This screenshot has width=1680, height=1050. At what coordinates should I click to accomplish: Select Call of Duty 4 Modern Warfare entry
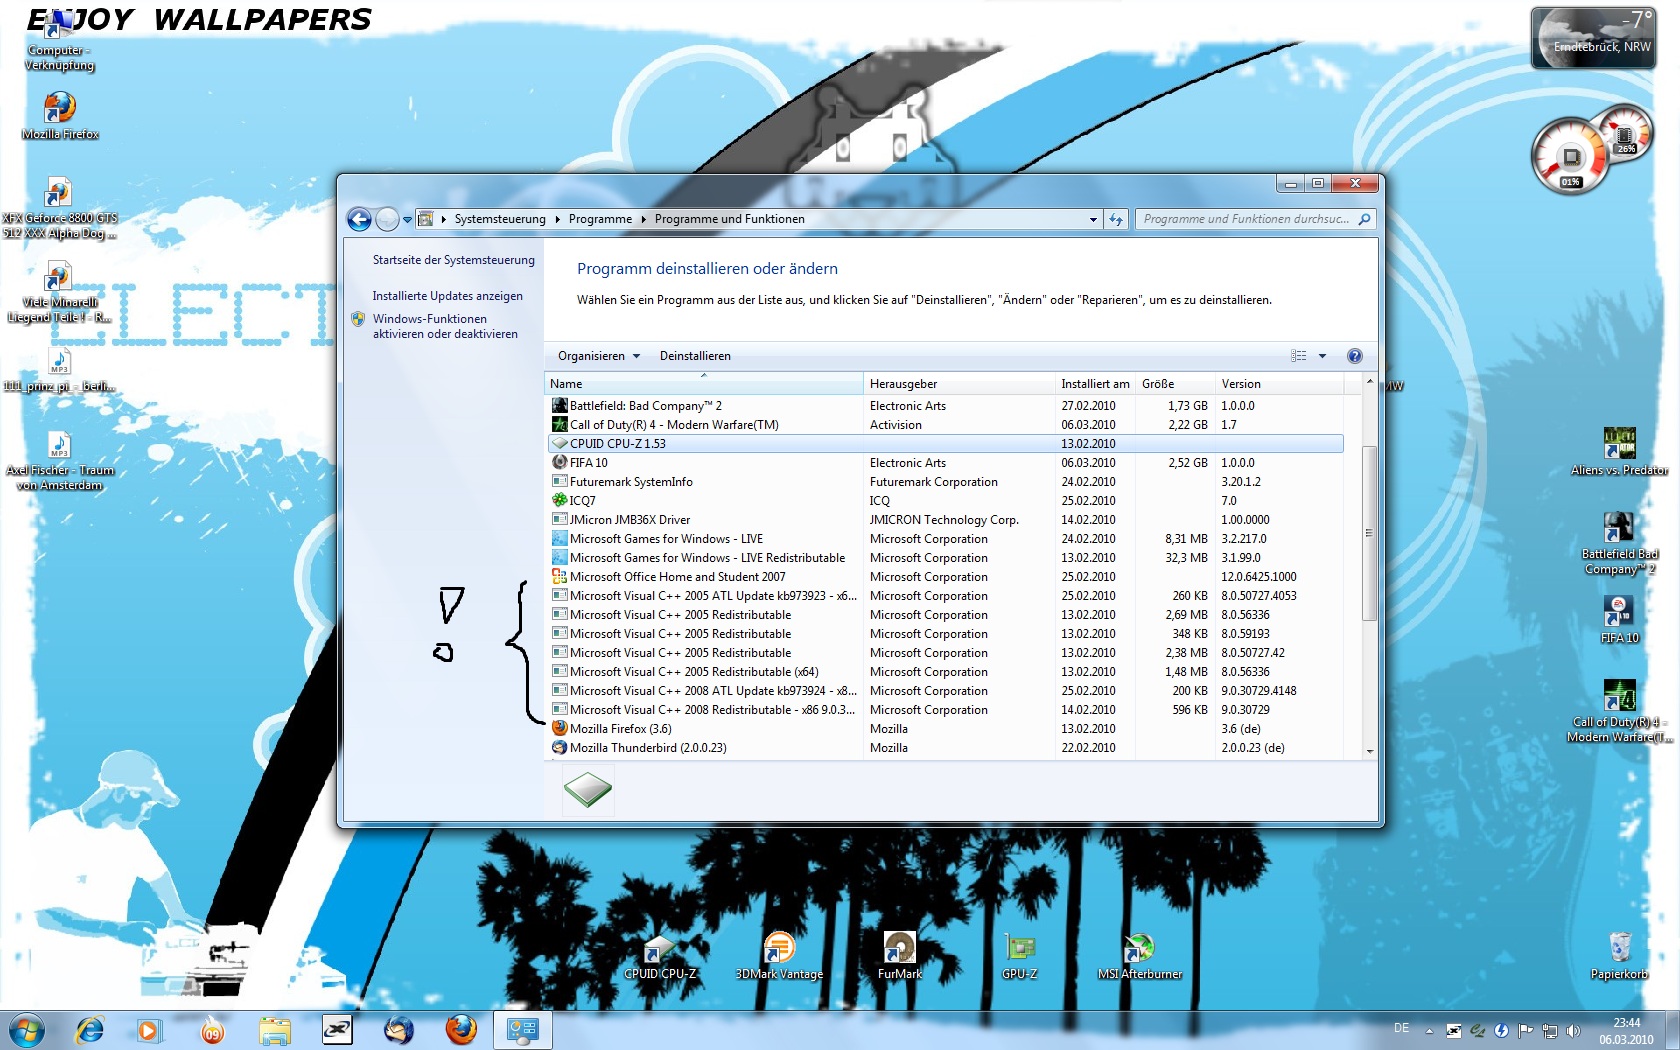point(945,425)
